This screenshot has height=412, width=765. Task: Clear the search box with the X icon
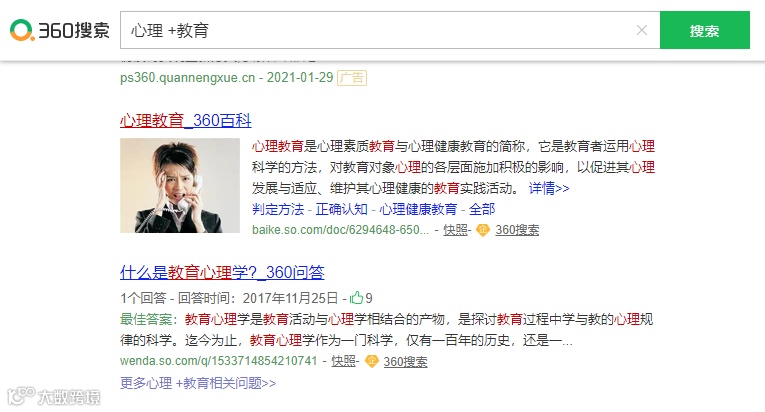[642, 30]
